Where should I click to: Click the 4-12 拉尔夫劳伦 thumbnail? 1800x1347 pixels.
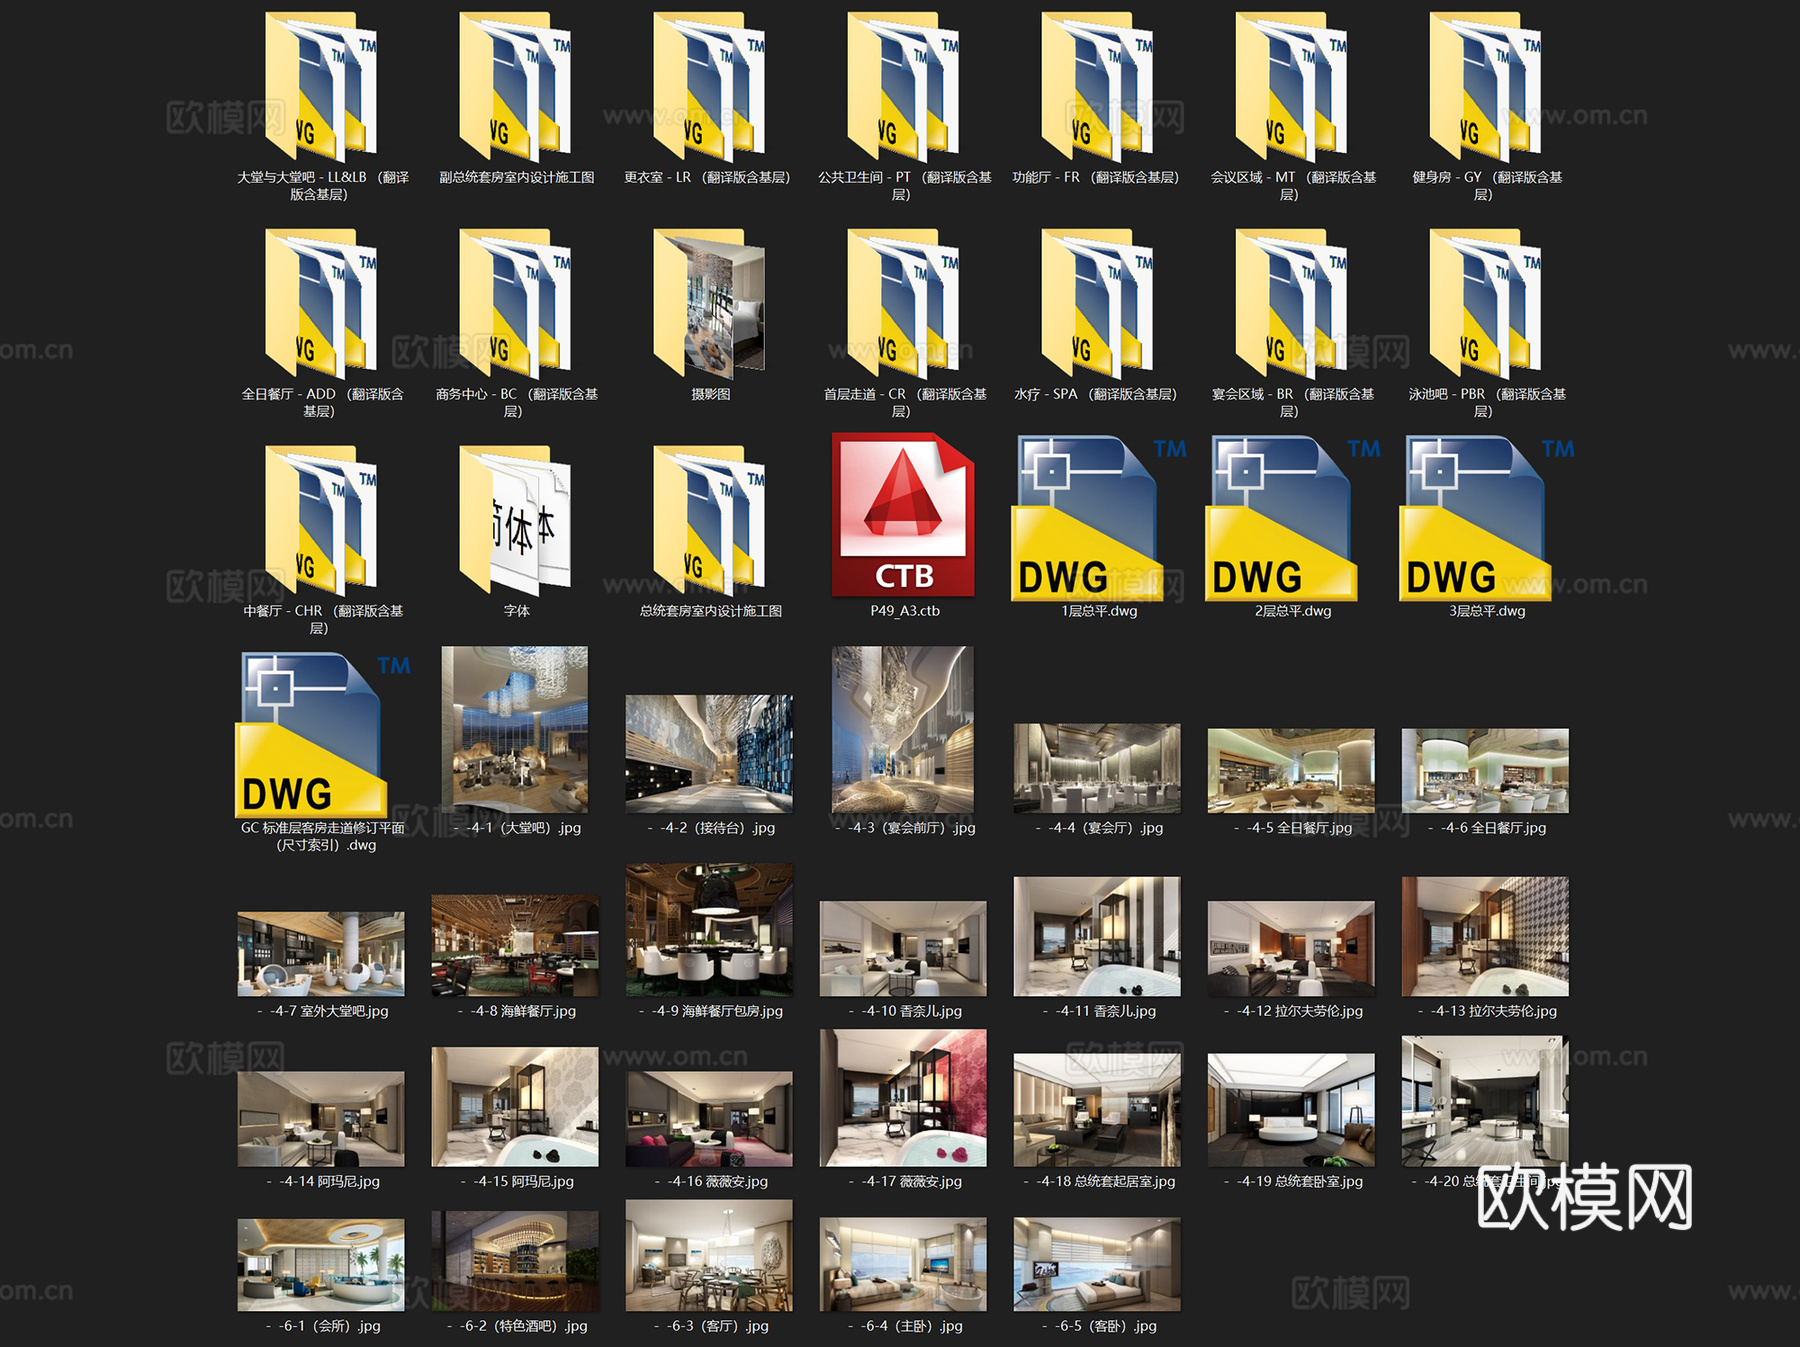click(1291, 949)
